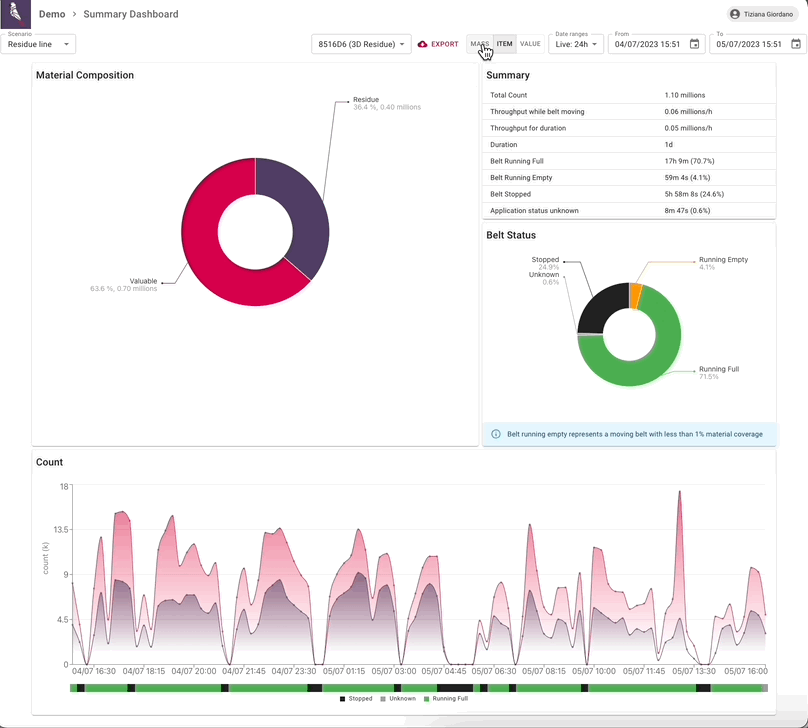The height and width of the screenshot is (728, 808).
Task: Click the EXPORT button label
Action: (445, 44)
